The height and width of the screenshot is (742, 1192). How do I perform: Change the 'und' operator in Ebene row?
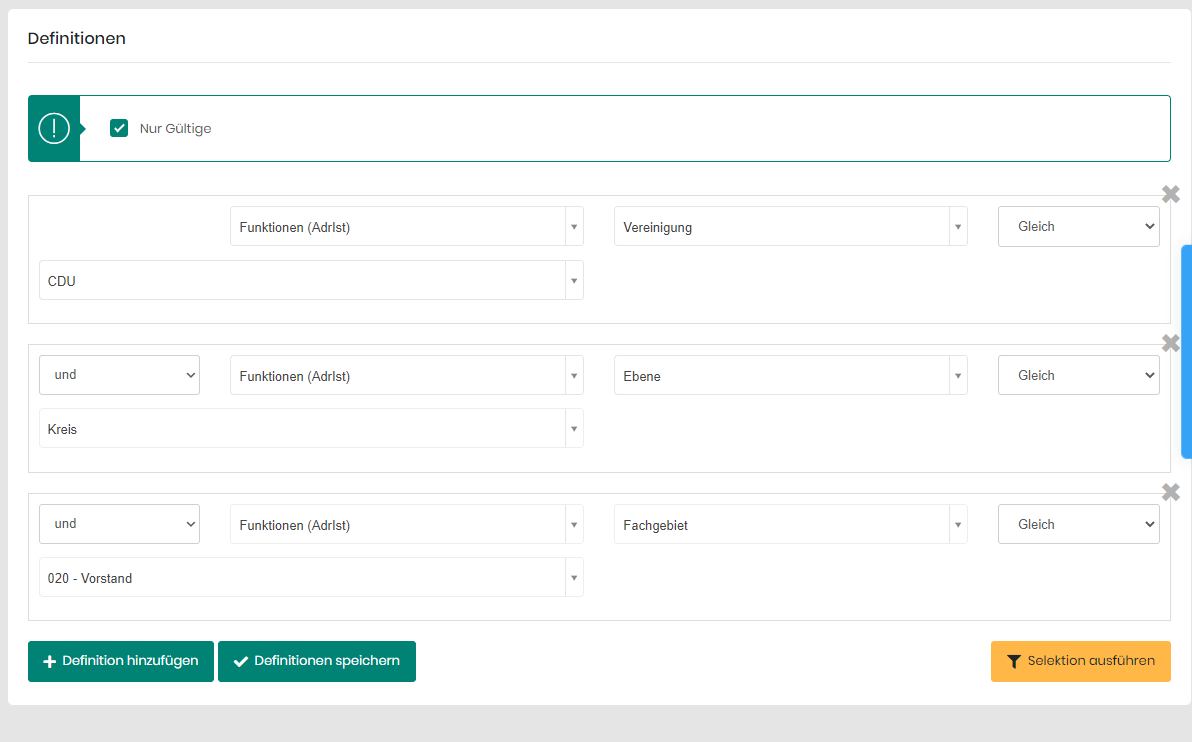(x=119, y=375)
